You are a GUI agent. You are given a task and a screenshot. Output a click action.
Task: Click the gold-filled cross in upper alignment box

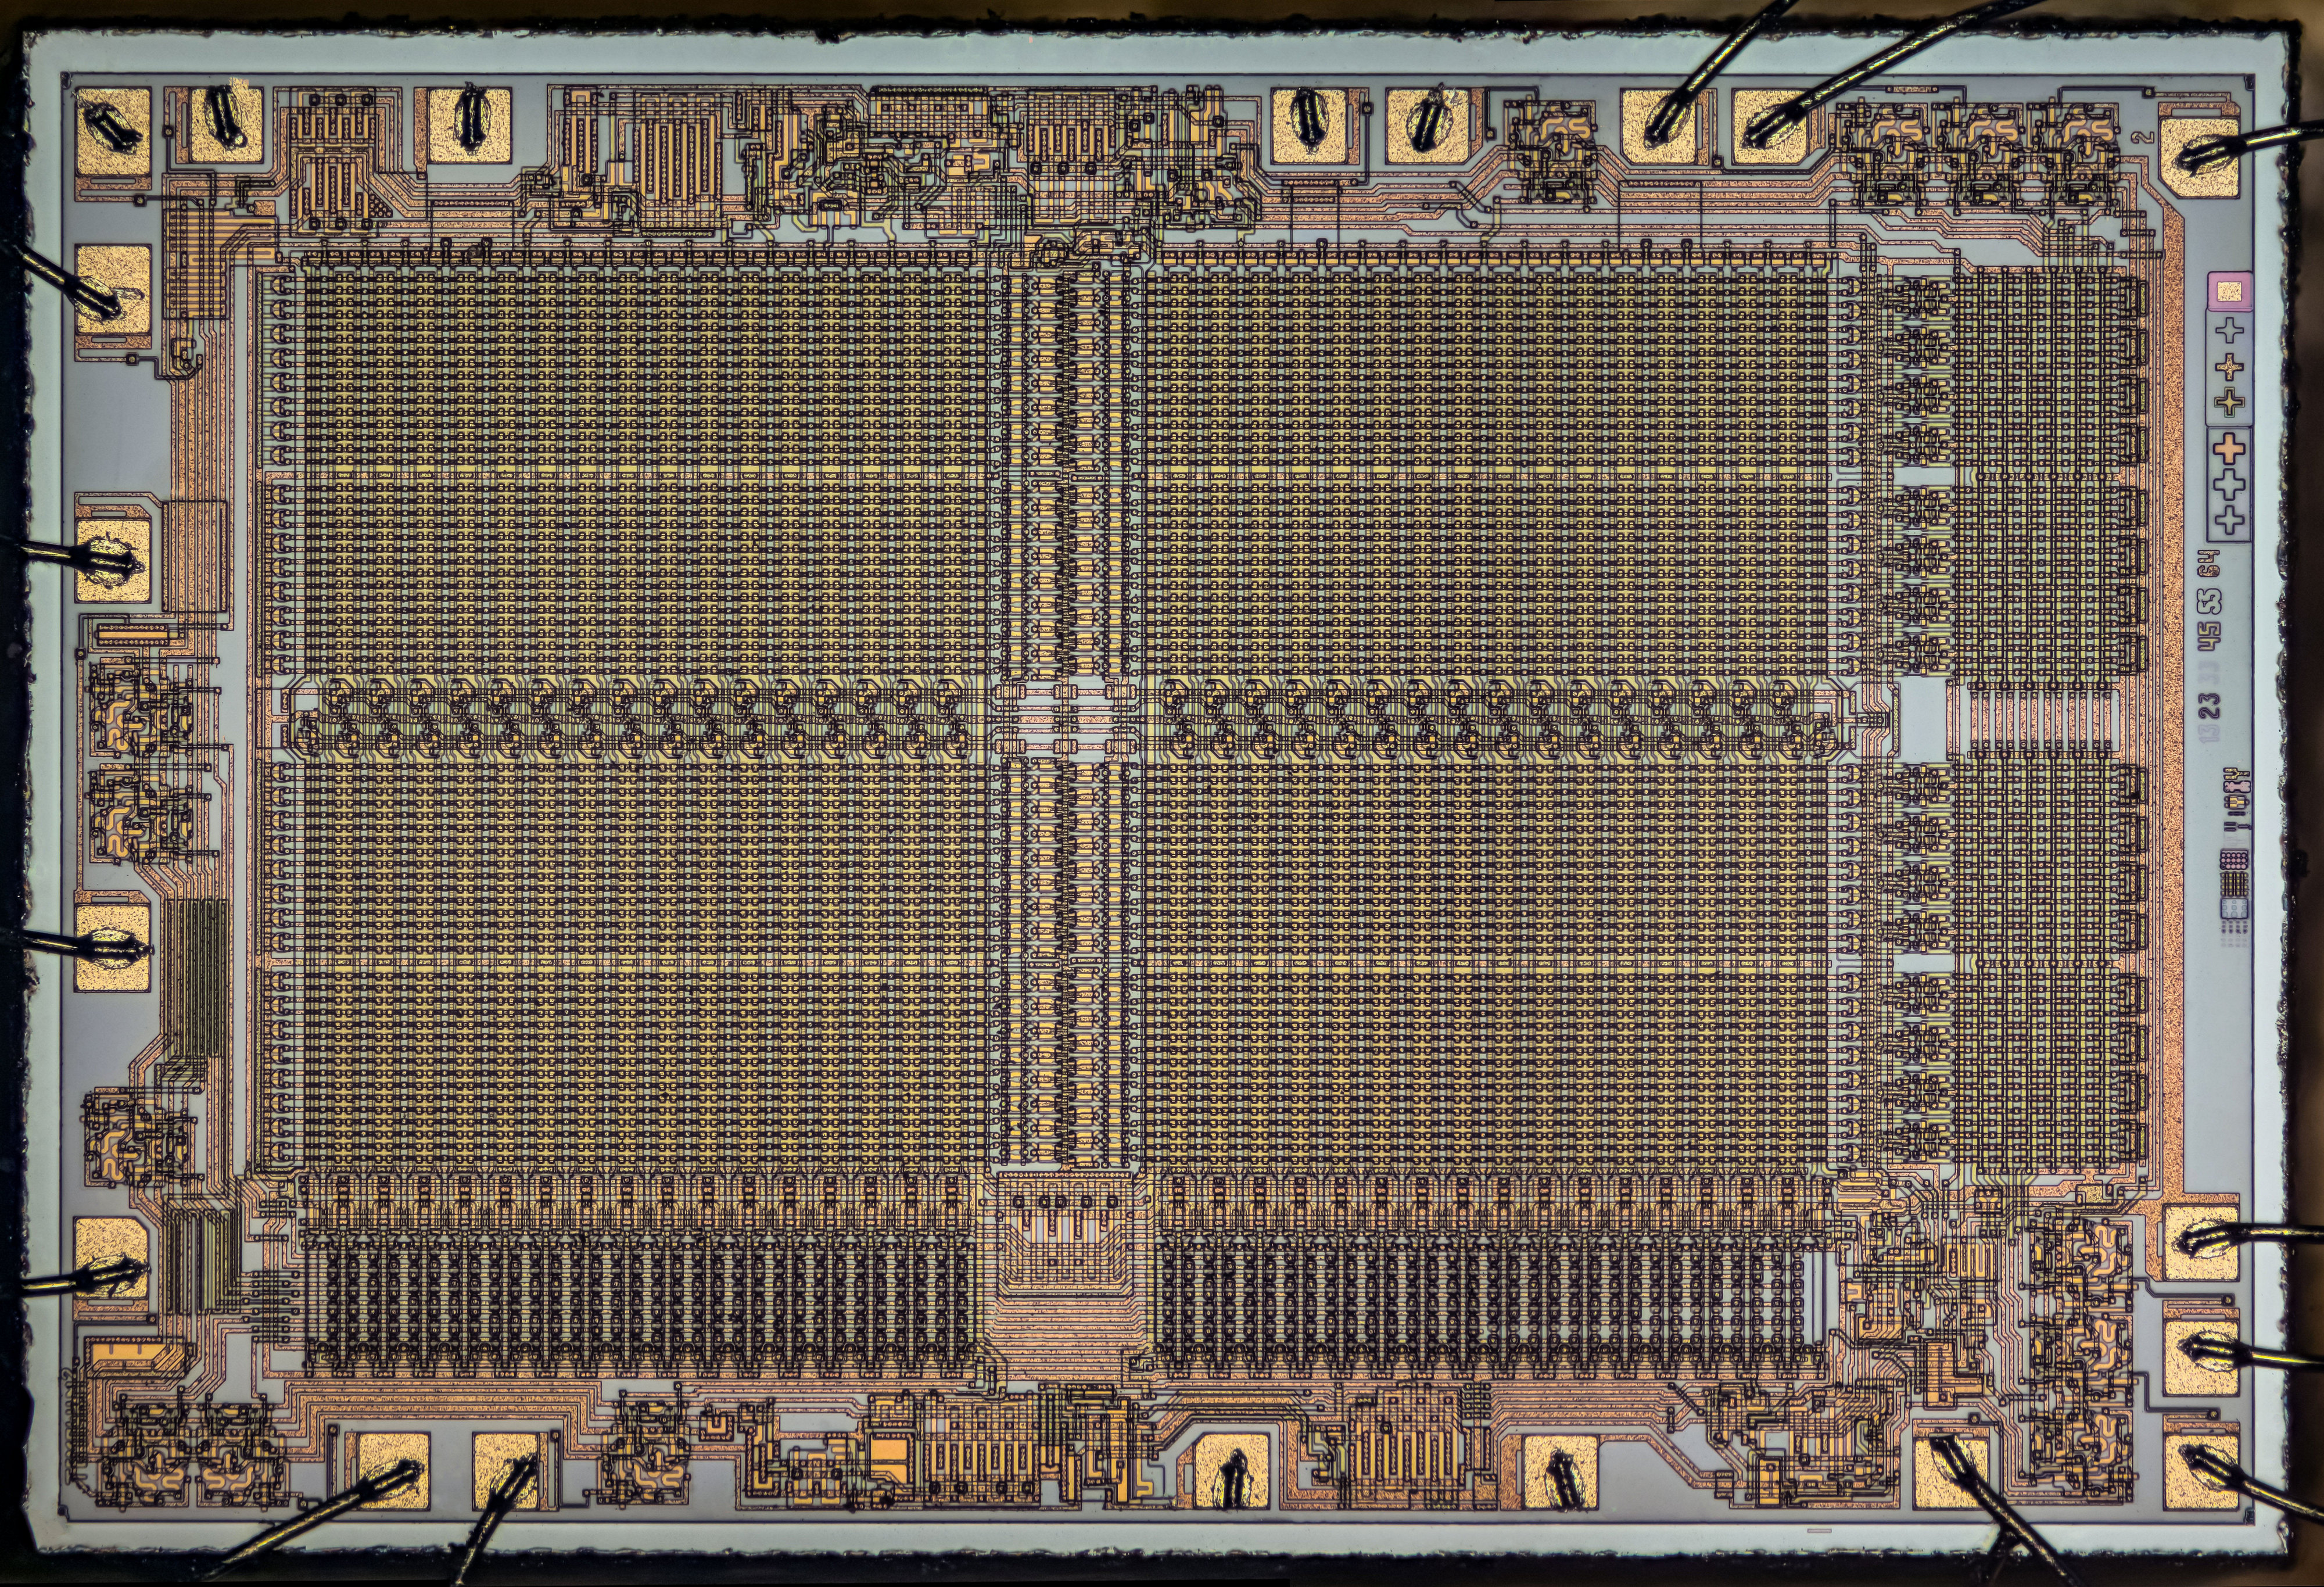pos(2230,367)
